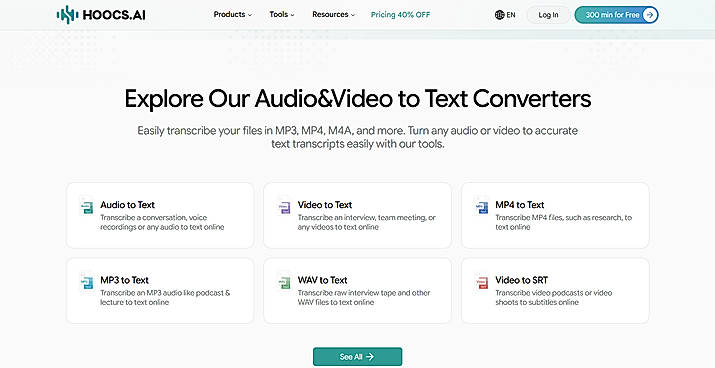Click the WAV to Text file icon
The height and width of the screenshot is (368, 715).
click(x=285, y=283)
